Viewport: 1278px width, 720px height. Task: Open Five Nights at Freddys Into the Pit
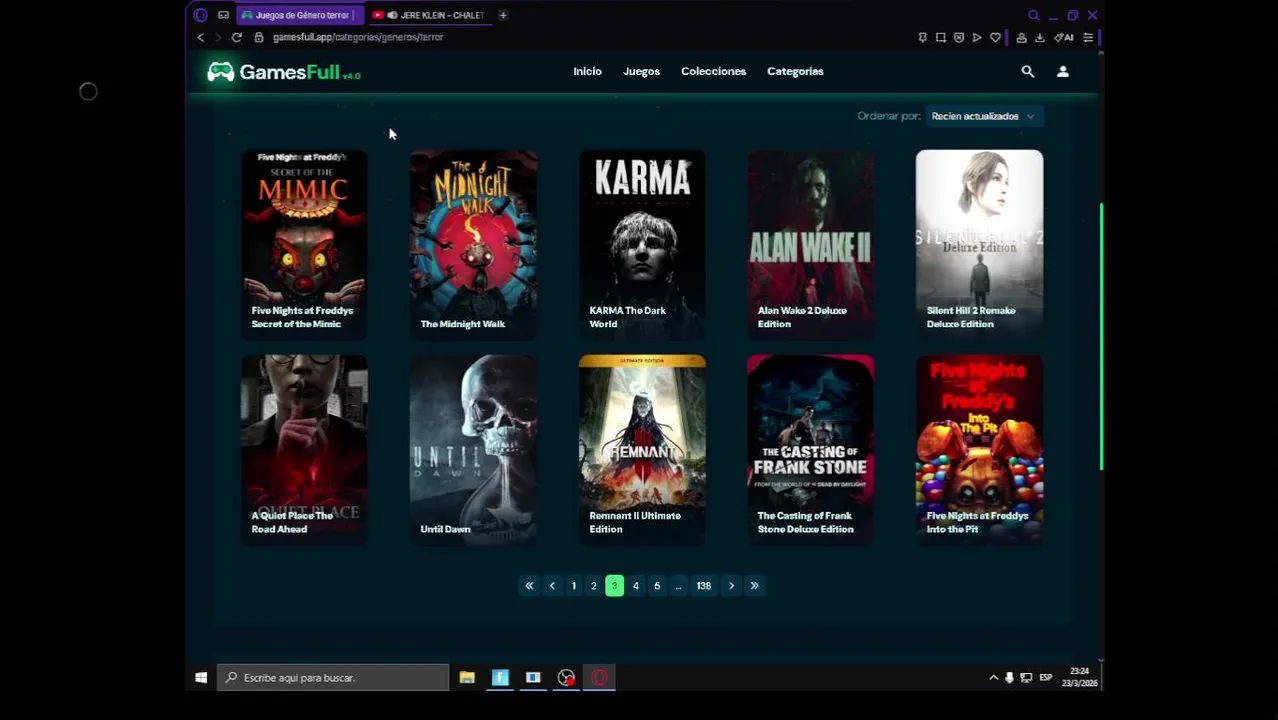(979, 449)
